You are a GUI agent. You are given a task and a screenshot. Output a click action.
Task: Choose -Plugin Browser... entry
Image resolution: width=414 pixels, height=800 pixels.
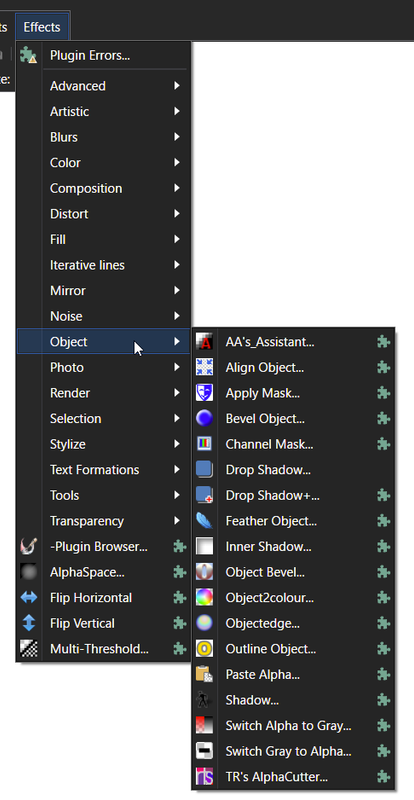(103, 546)
